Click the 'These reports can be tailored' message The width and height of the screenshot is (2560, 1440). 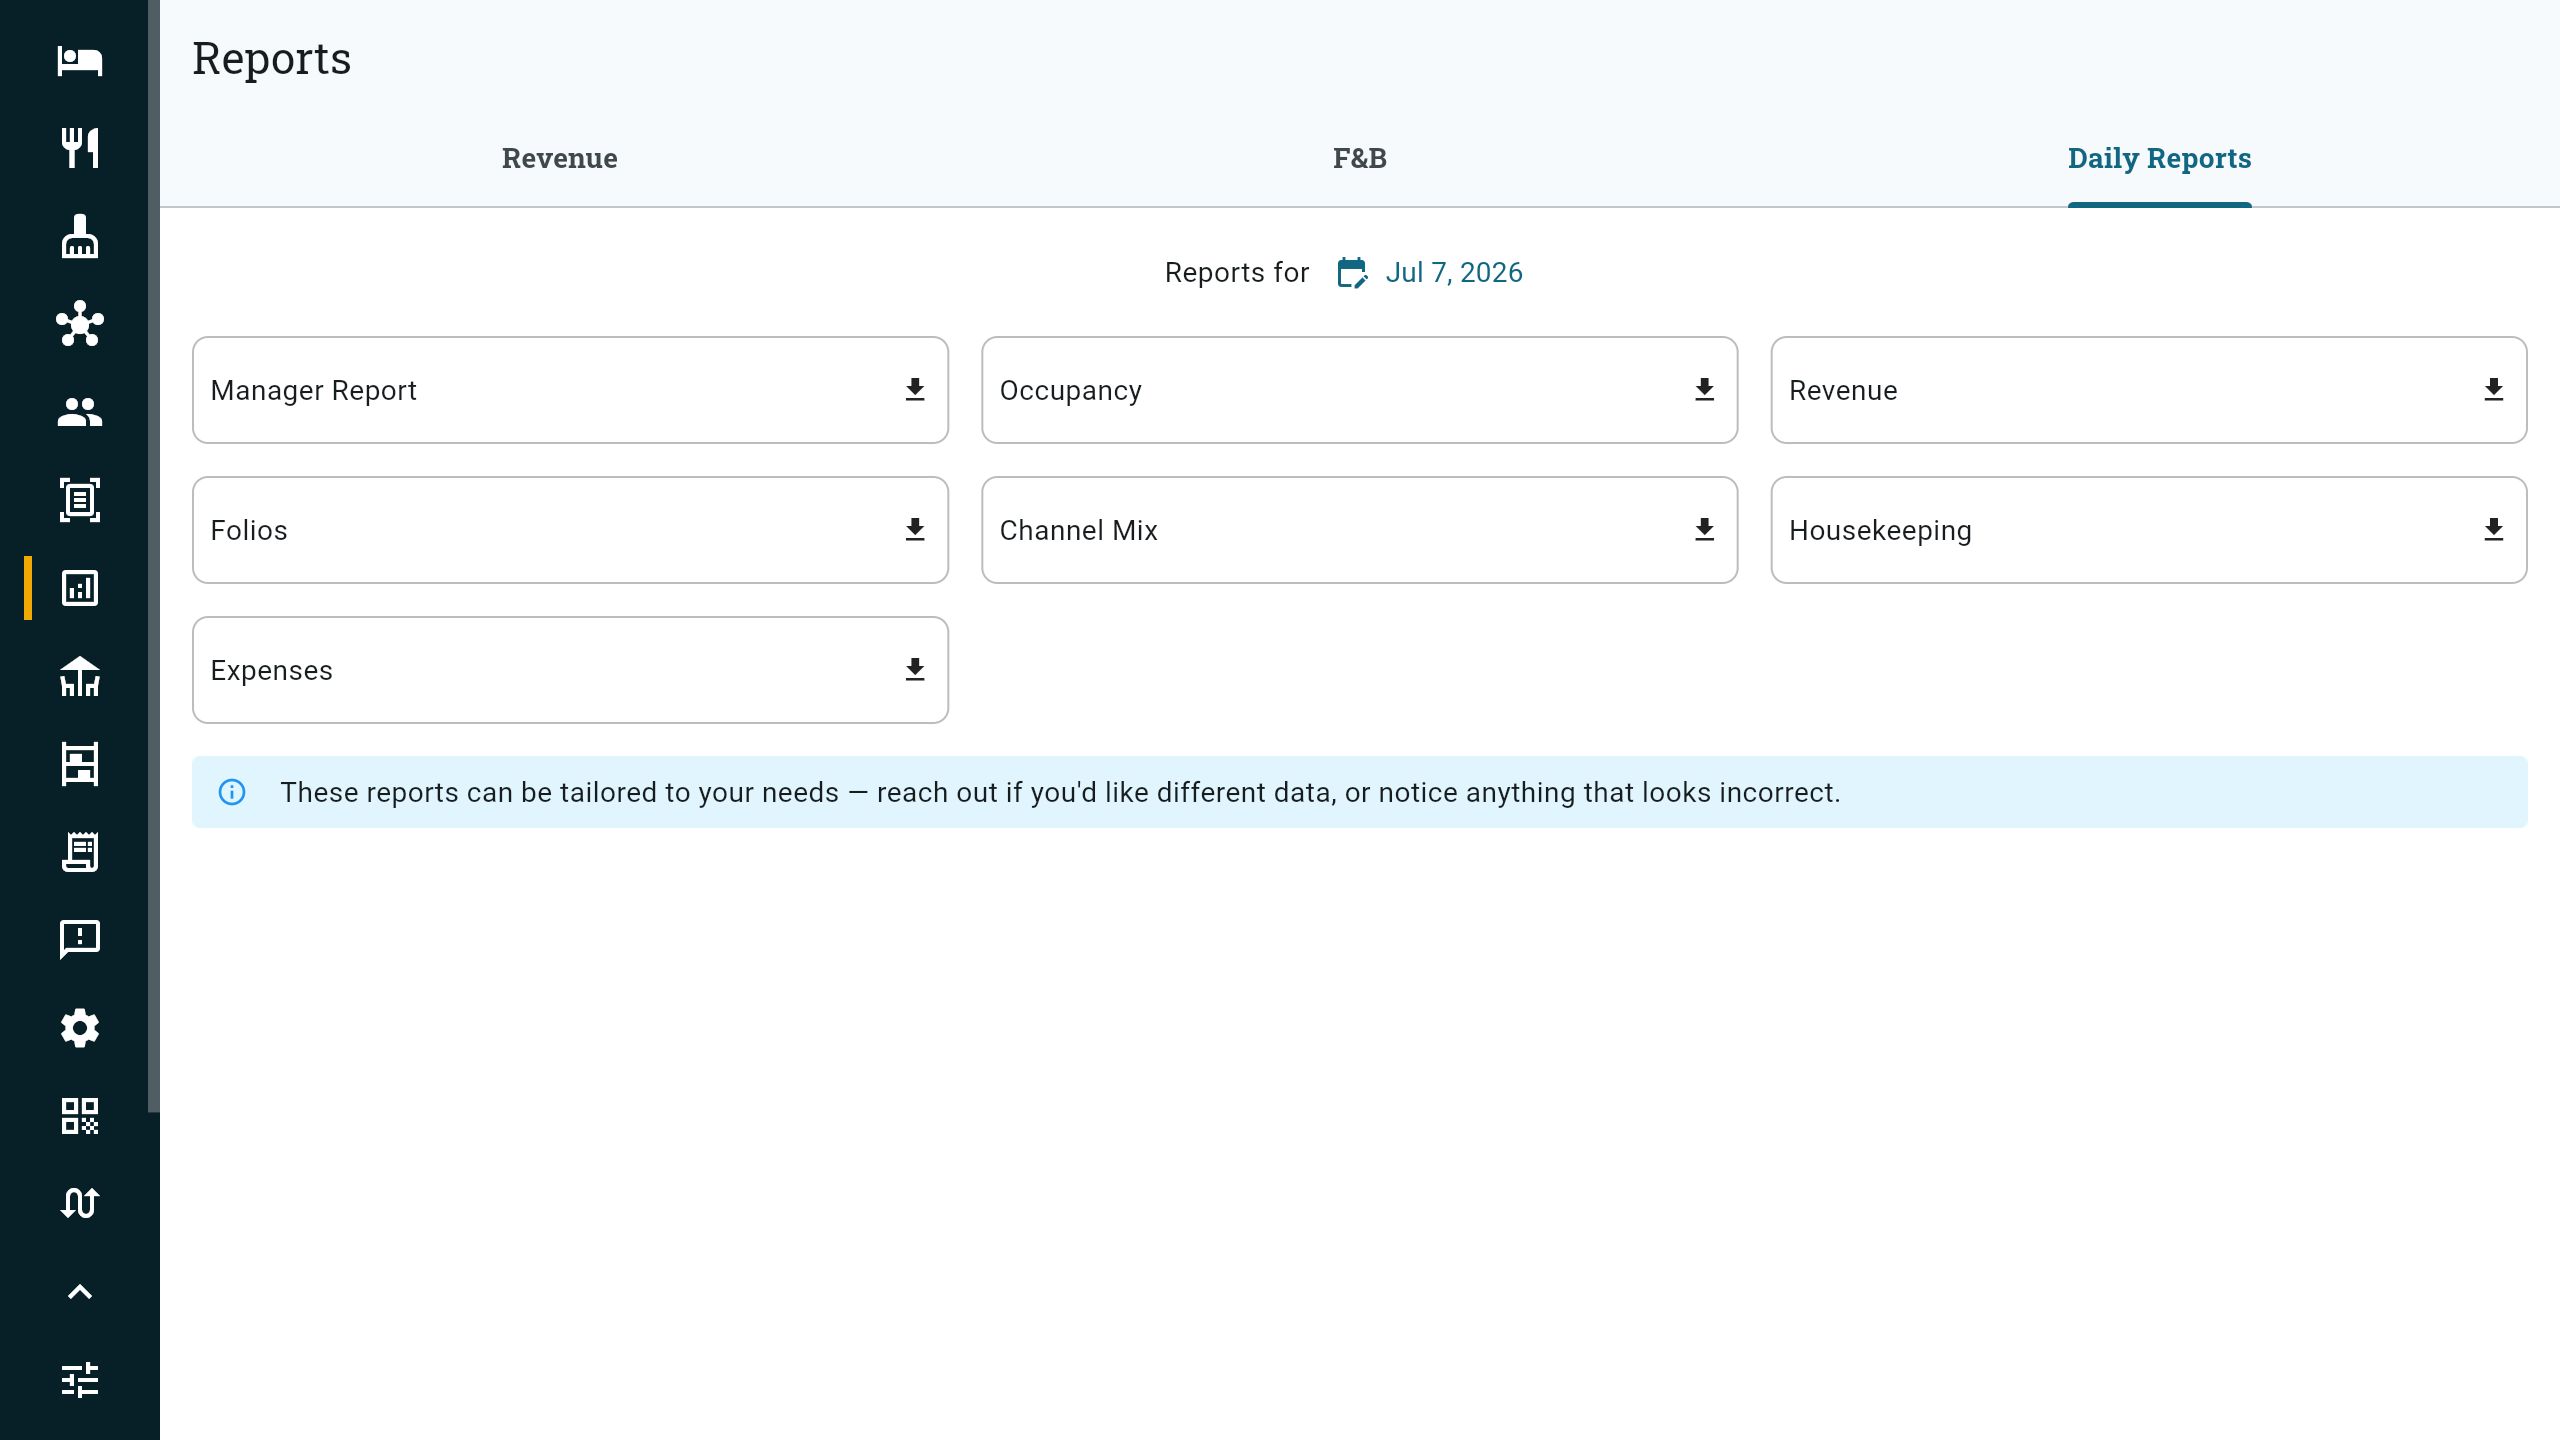(1060, 792)
